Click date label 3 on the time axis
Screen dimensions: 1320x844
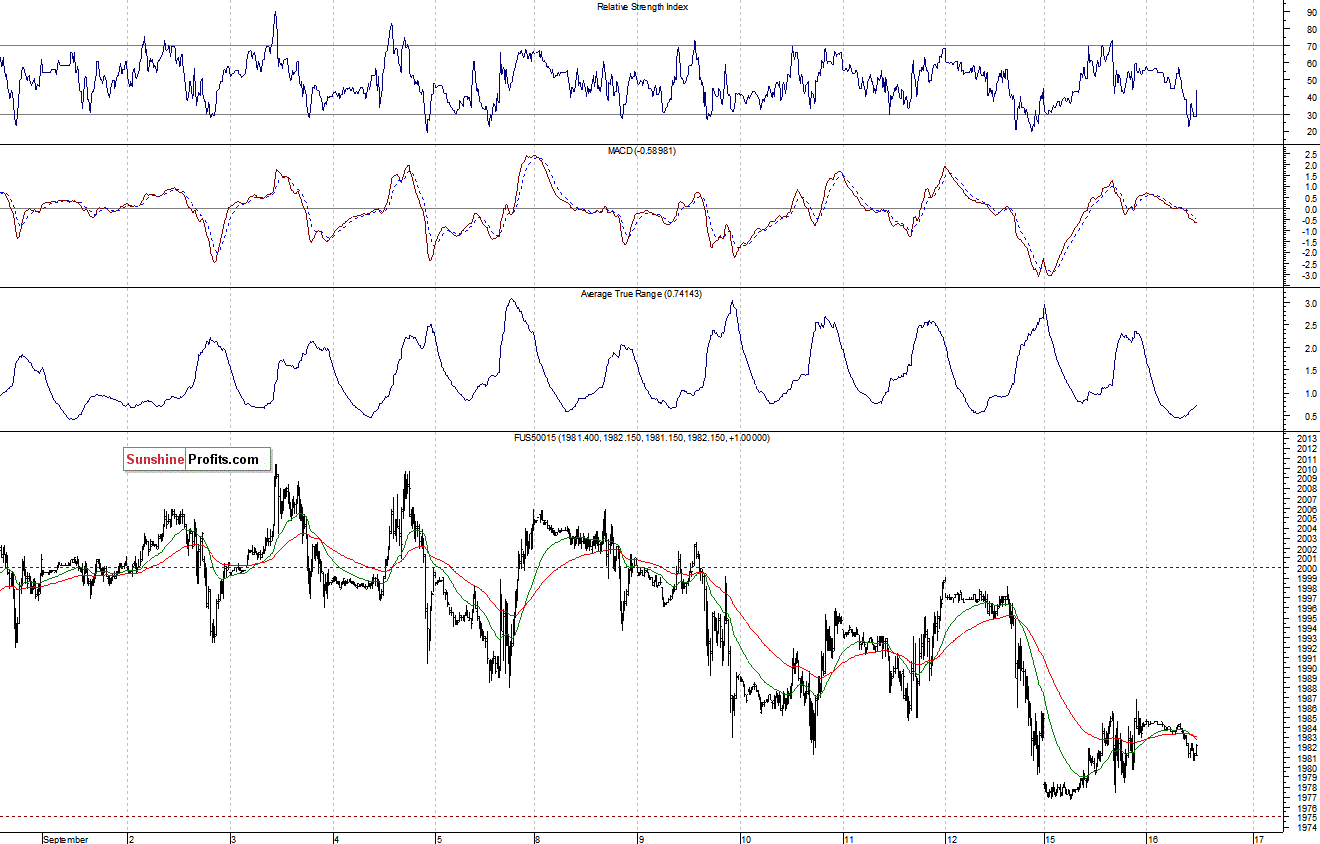(233, 839)
